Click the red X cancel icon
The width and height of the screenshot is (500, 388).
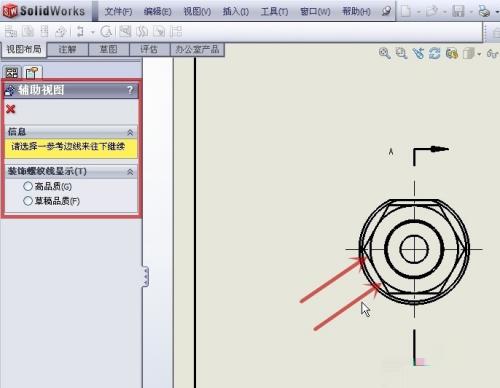(11, 109)
